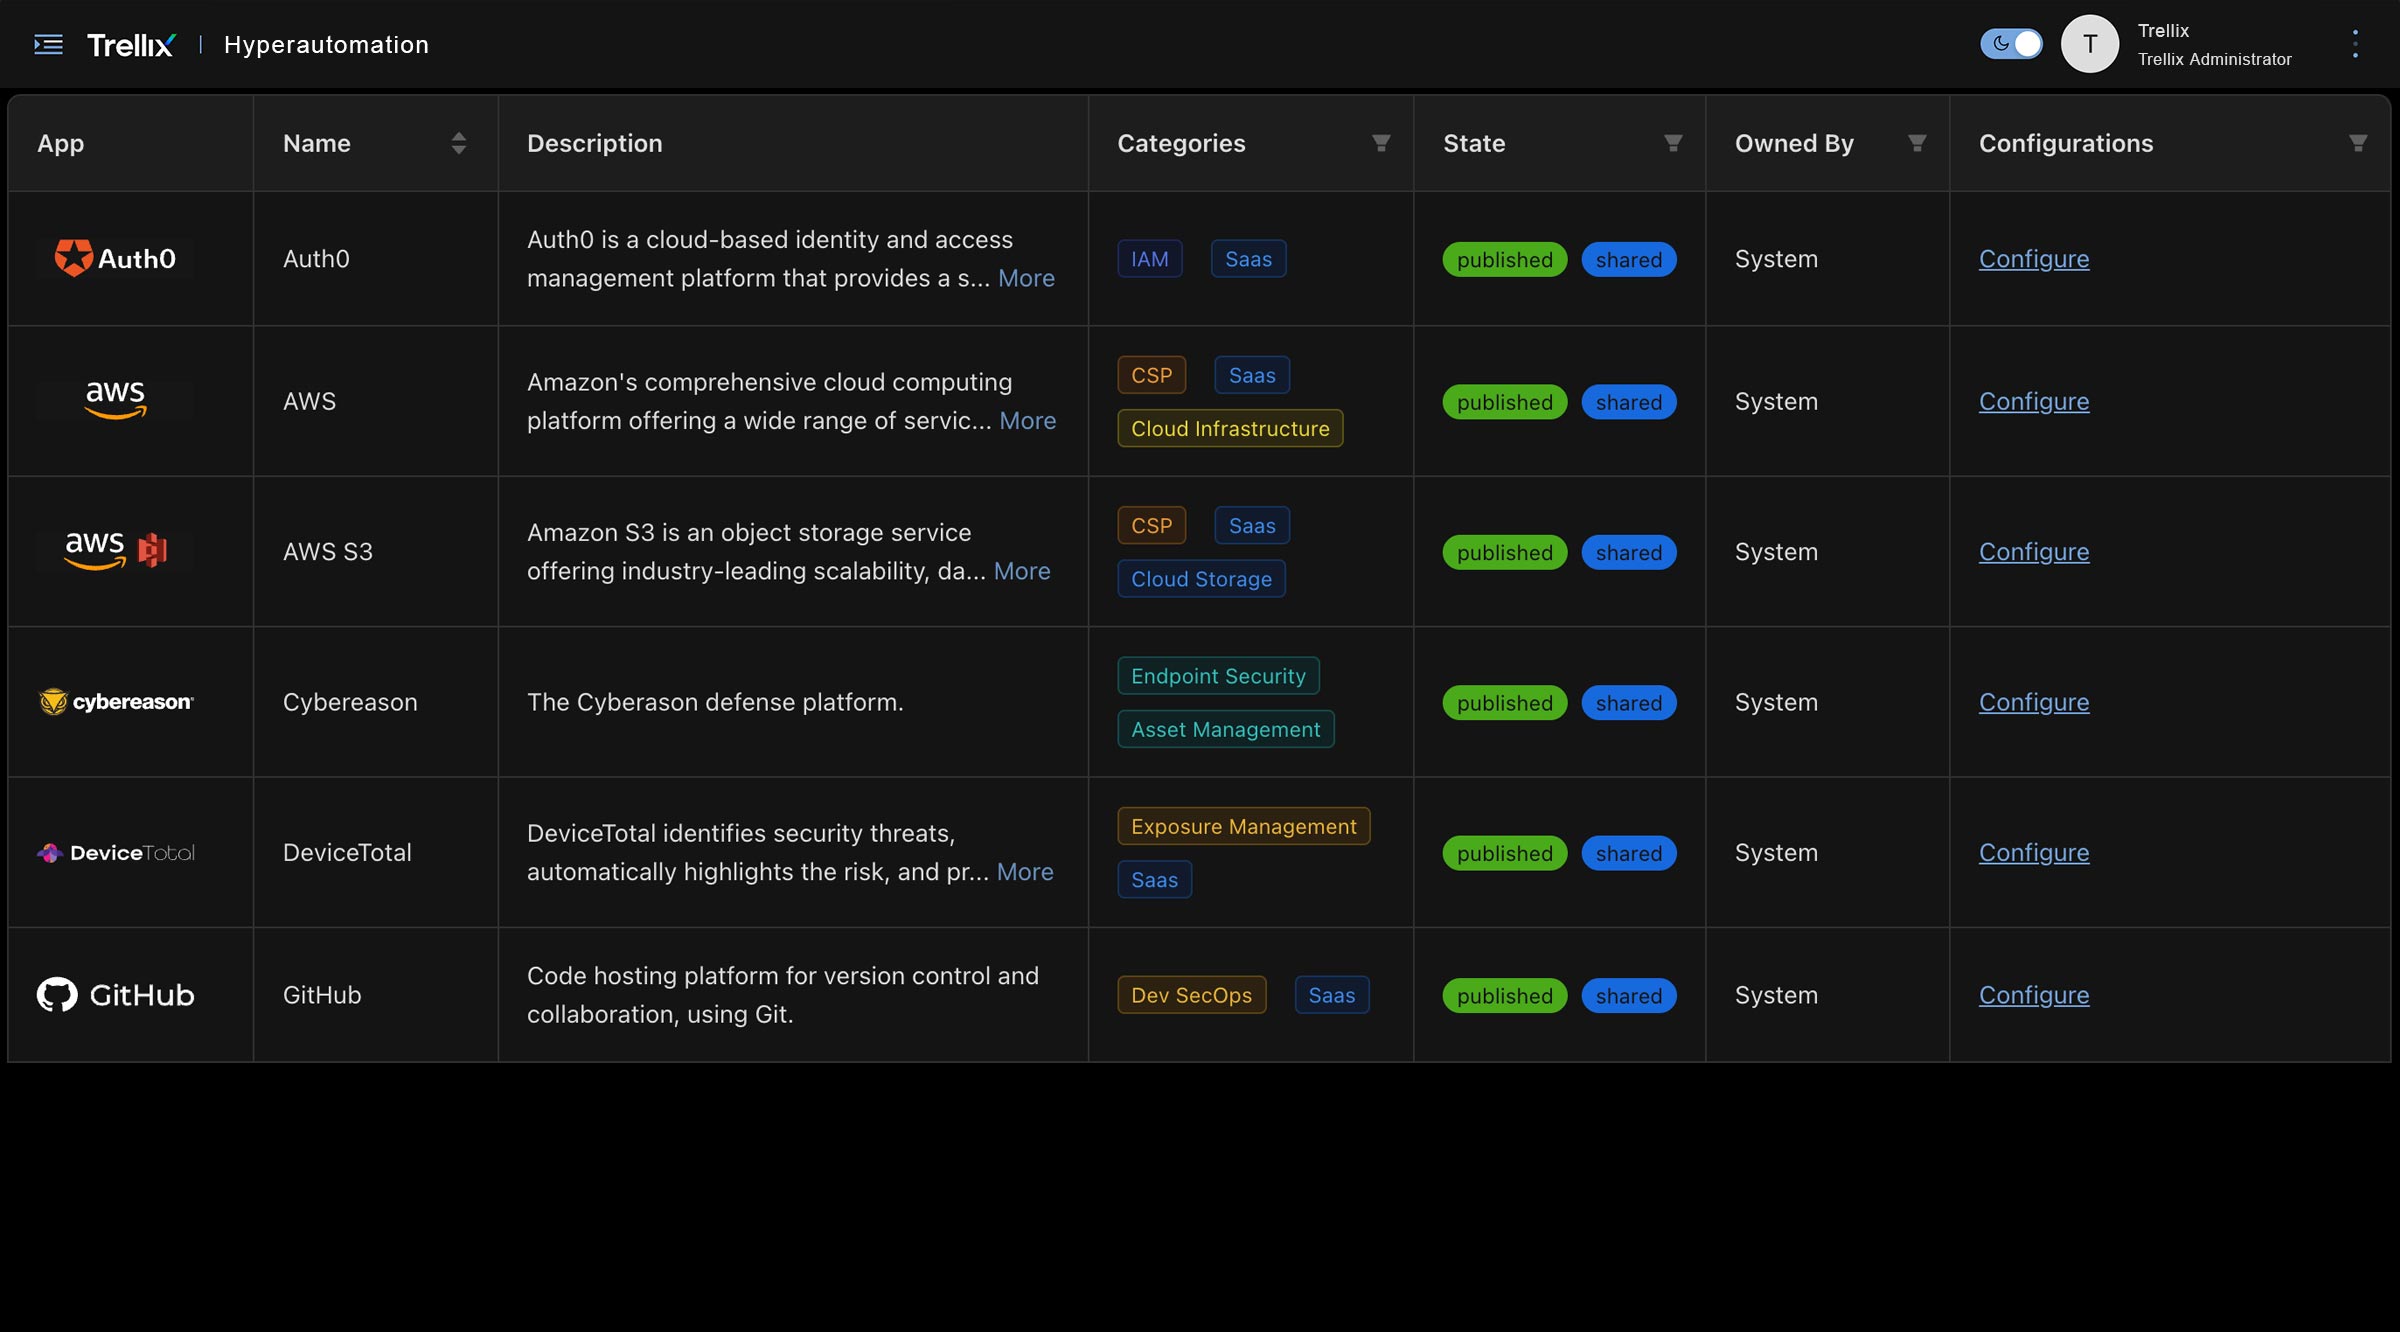Click the AWS S3 app logo
This screenshot has height=1332, width=2400.
(x=115, y=550)
